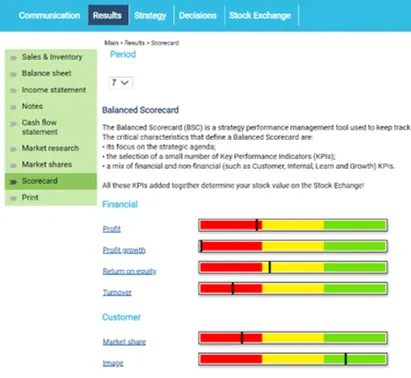Image resolution: width=411 pixels, height=378 pixels.
Task: Open the Communication tab
Action: click(x=49, y=15)
